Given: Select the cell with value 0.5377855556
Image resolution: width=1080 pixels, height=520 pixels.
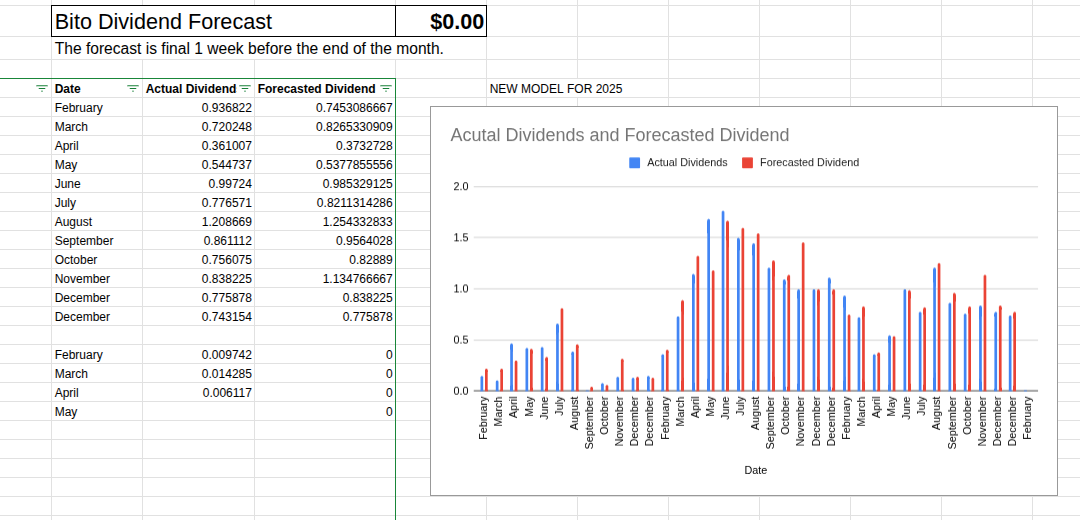Looking at the screenshot, I should 325,165.
